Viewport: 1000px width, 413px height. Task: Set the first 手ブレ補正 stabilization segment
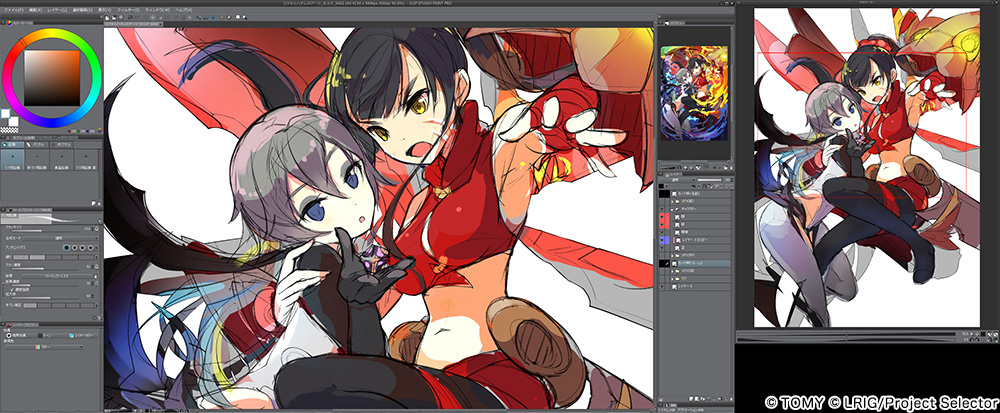coord(30,305)
